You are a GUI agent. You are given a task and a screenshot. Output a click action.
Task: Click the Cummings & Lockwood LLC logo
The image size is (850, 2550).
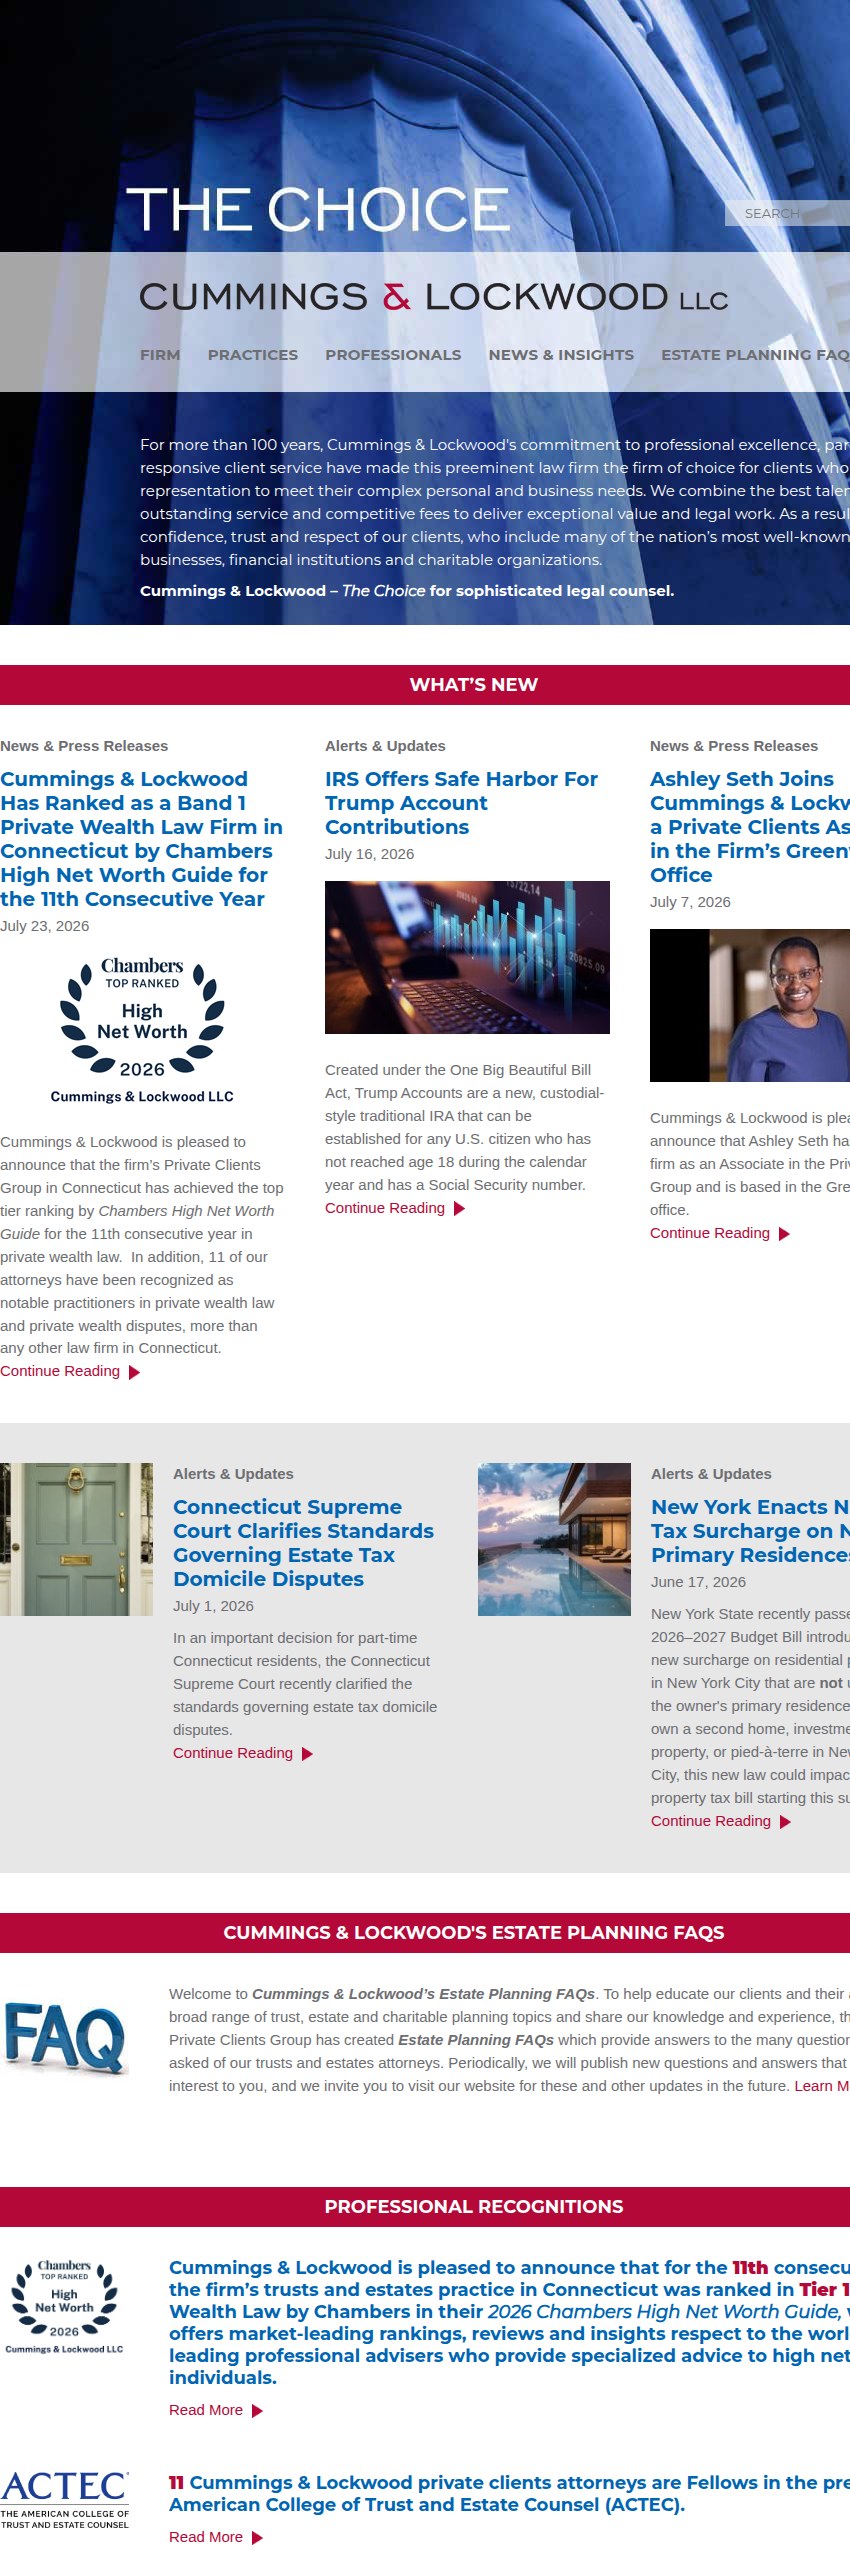433,297
